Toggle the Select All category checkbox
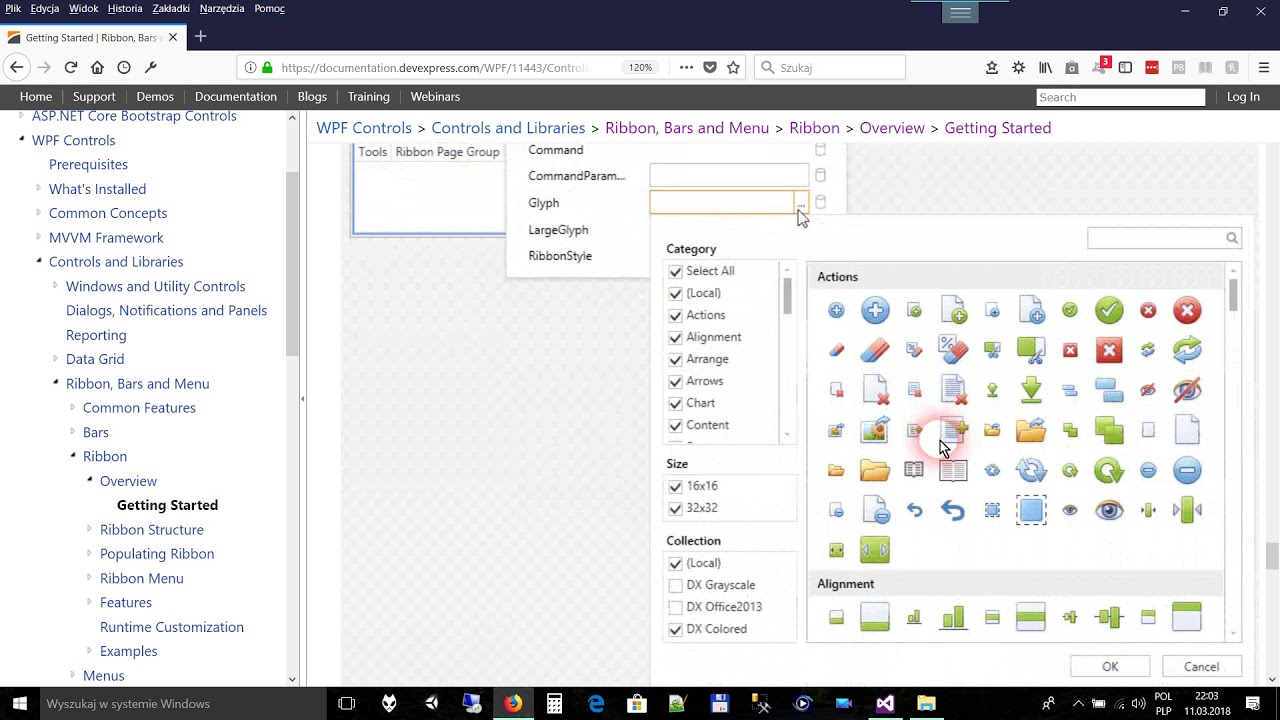Image resolution: width=1280 pixels, height=720 pixels. point(675,271)
